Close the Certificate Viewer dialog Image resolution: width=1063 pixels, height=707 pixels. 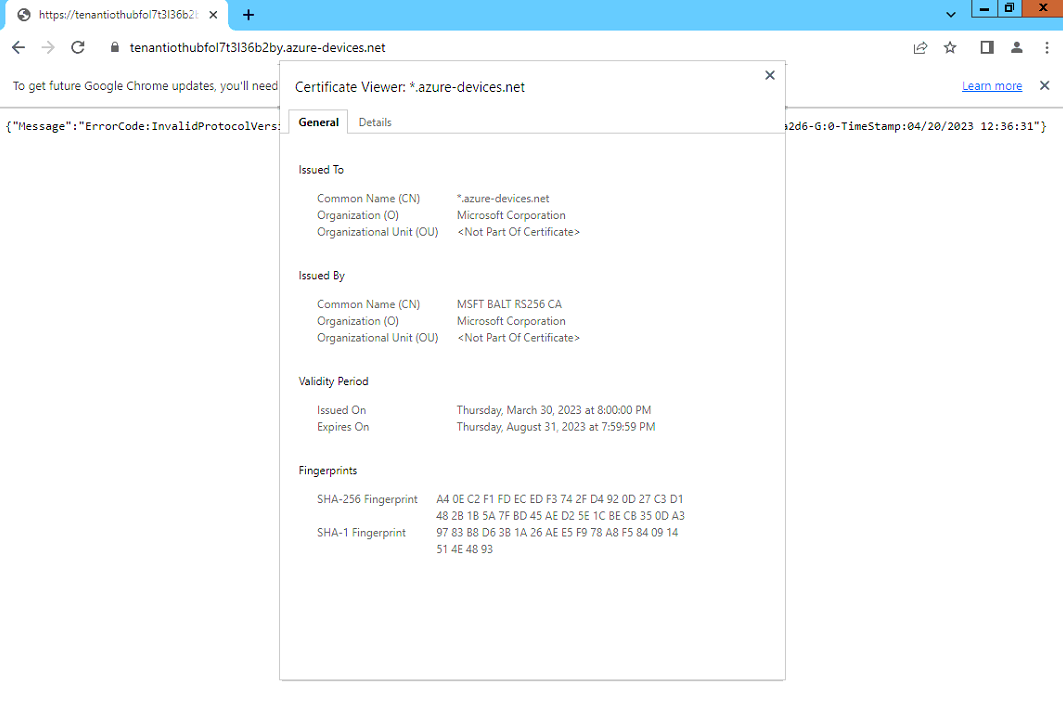[769, 75]
